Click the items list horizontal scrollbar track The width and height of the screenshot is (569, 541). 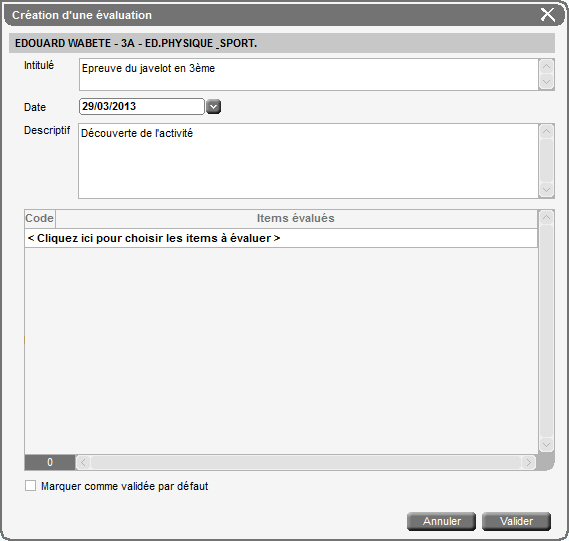[x=306, y=462]
